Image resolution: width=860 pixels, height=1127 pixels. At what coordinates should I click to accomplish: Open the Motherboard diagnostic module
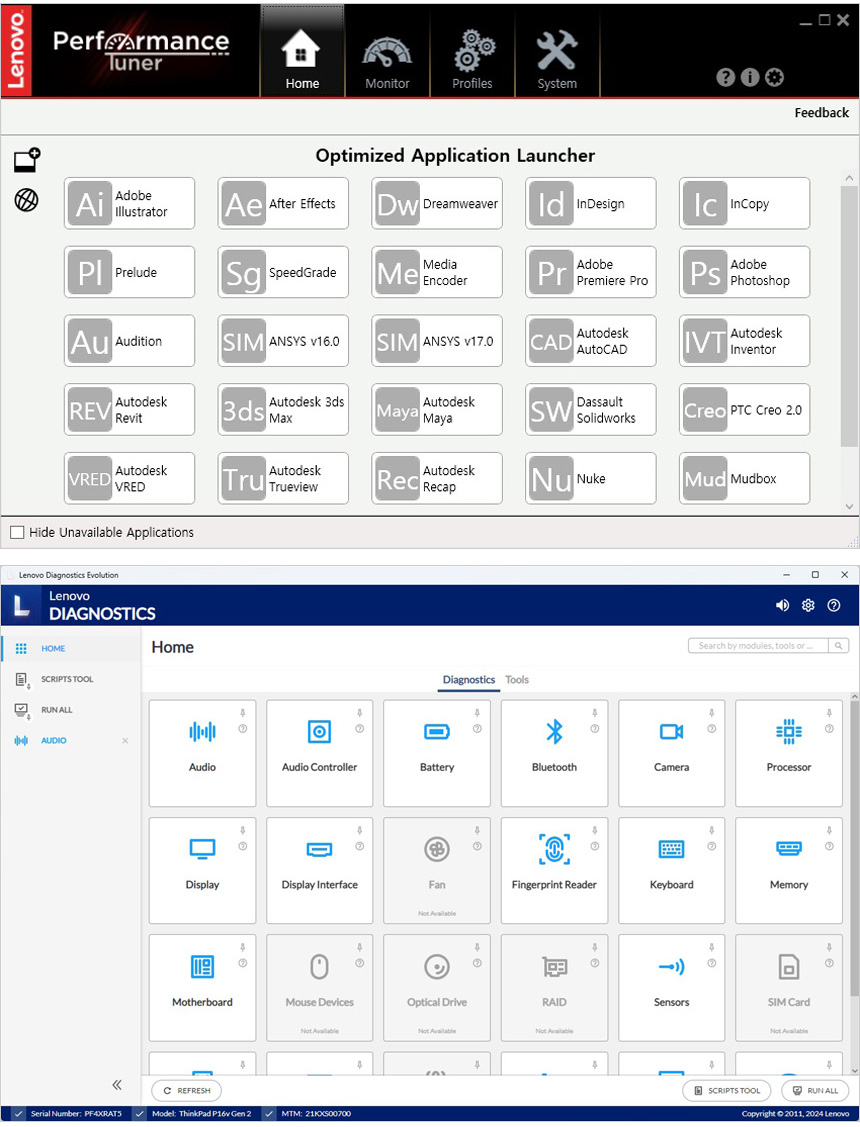(x=202, y=988)
